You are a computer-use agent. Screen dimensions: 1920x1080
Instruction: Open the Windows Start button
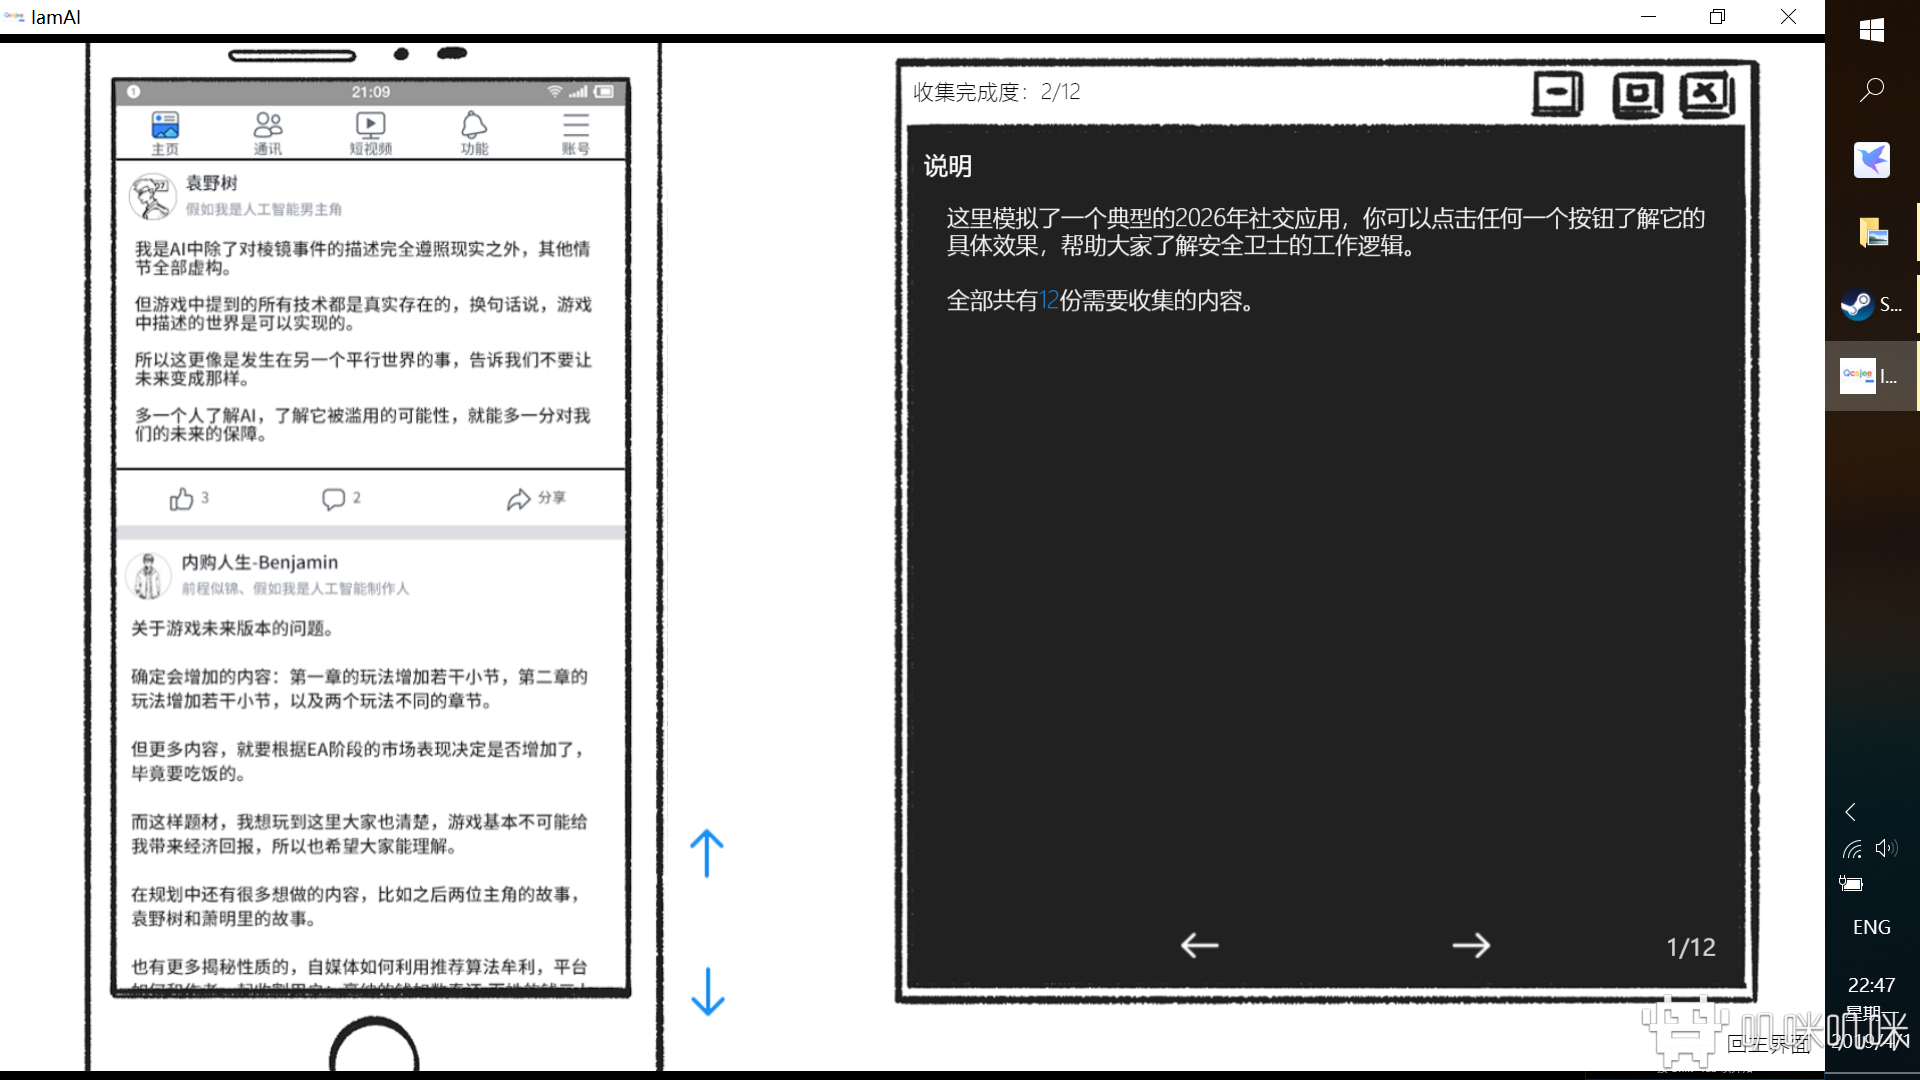pyautogui.click(x=1872, y=30)
